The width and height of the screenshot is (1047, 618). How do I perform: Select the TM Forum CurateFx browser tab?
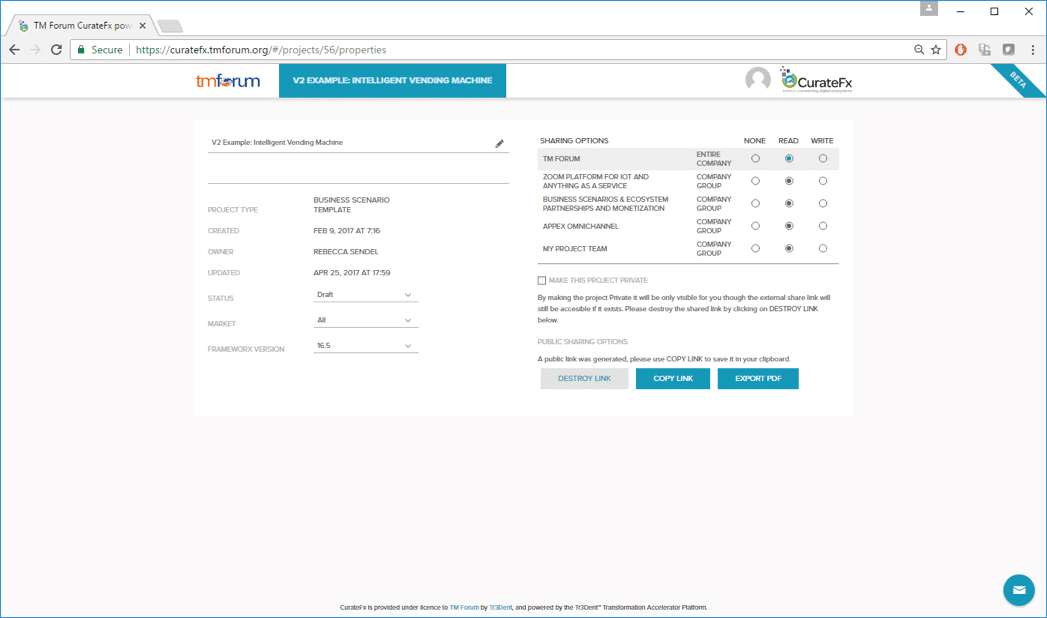click(80, 26)
